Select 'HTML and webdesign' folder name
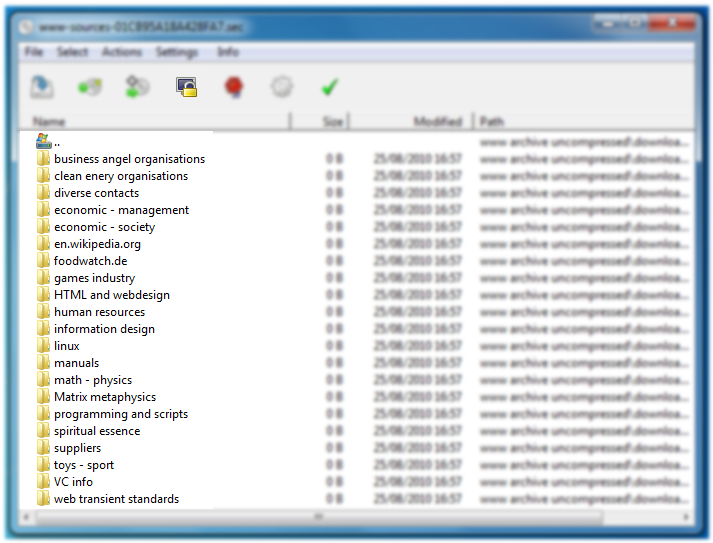 (112, 295)
